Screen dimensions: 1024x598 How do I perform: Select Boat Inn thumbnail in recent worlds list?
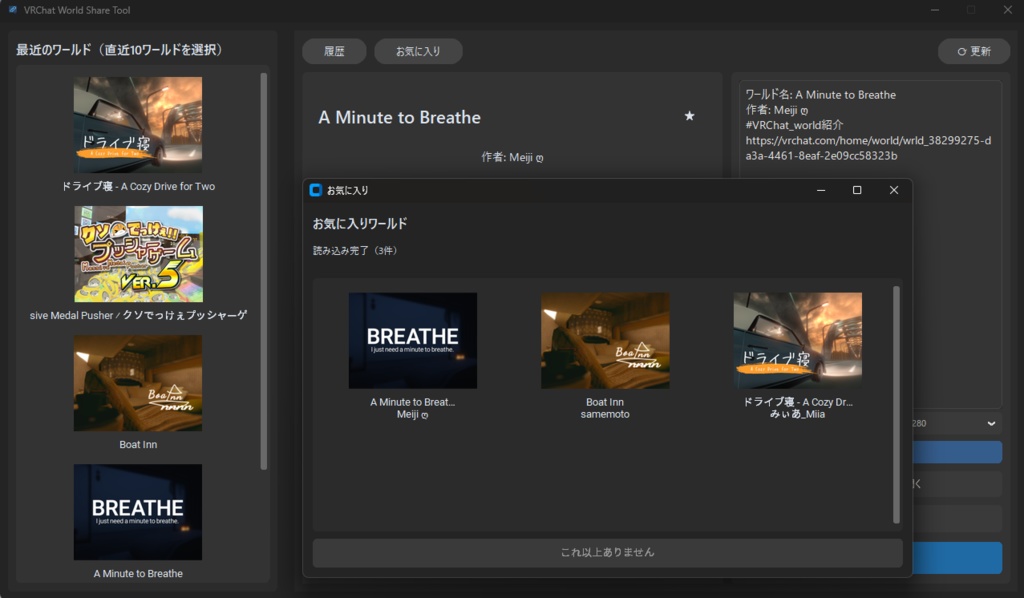click(138, 383)
